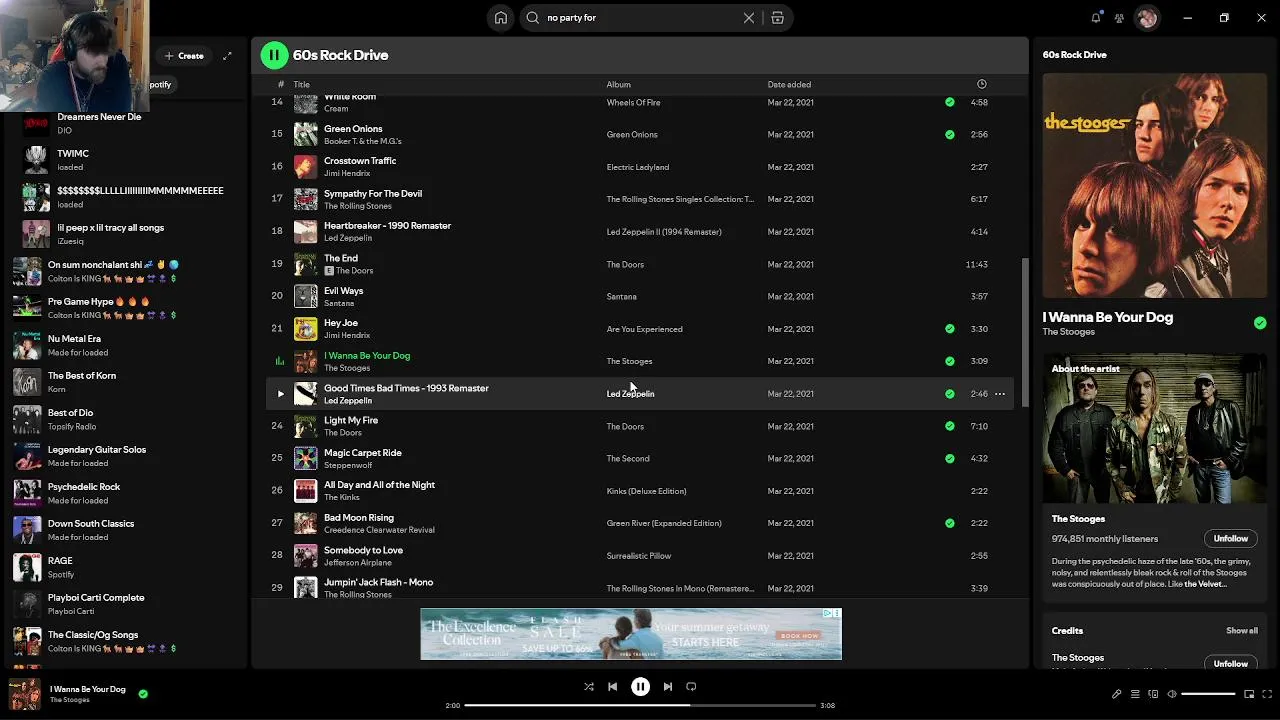The image size is (1280, 720).
Task: Click the green checkmark beside the song title in the right panel
Action: click(1260, 323)
